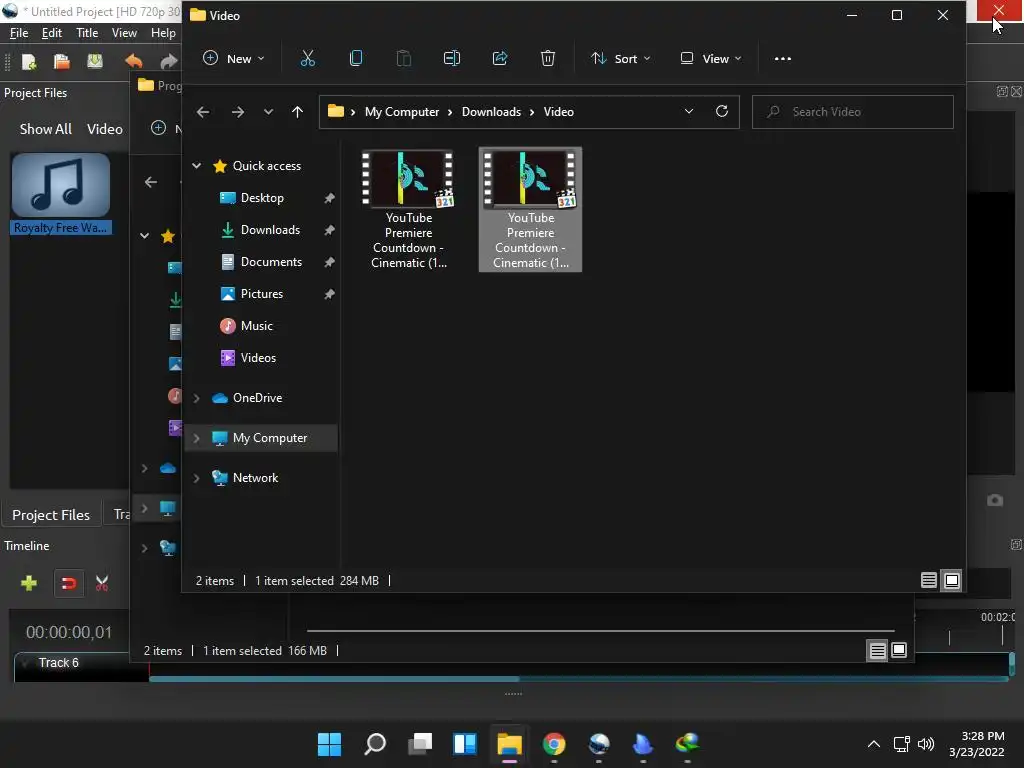Click the green Add Track plus icon
The image size is (1024, 768).
tap(29, 583)
